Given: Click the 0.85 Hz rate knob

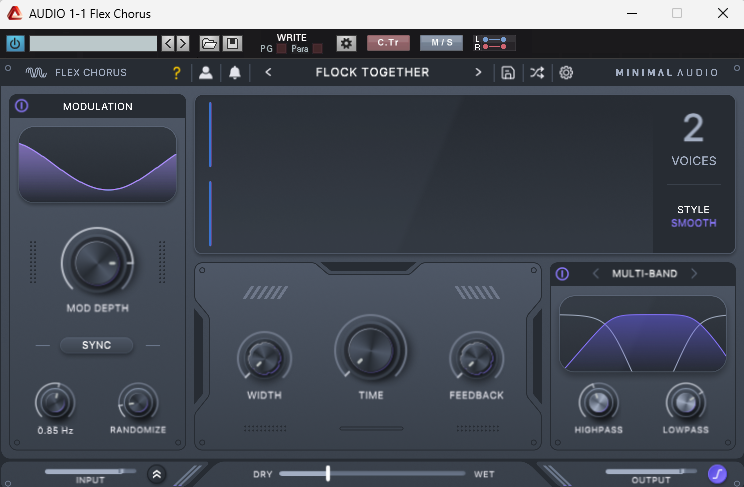Looking at the screenshot, I should click(55, 403).
